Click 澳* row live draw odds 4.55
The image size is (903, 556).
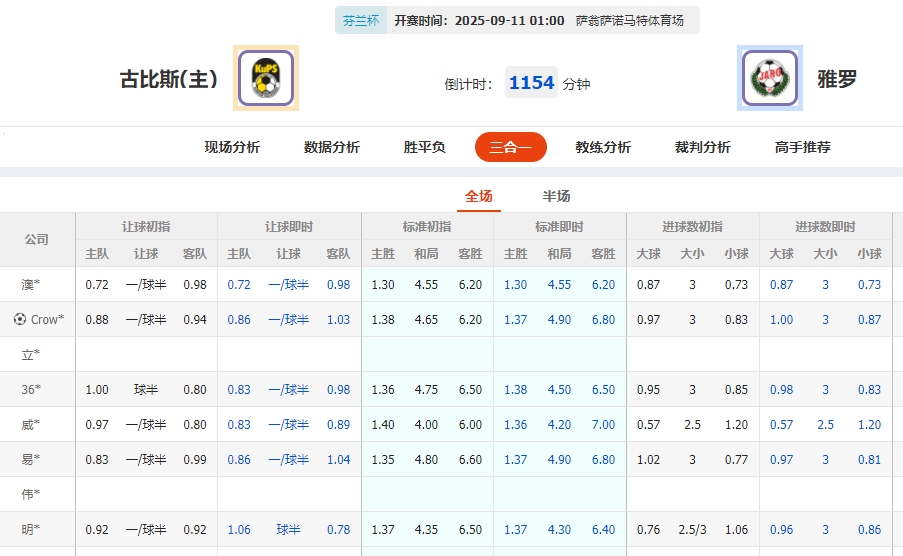click(x=559, y=285)
